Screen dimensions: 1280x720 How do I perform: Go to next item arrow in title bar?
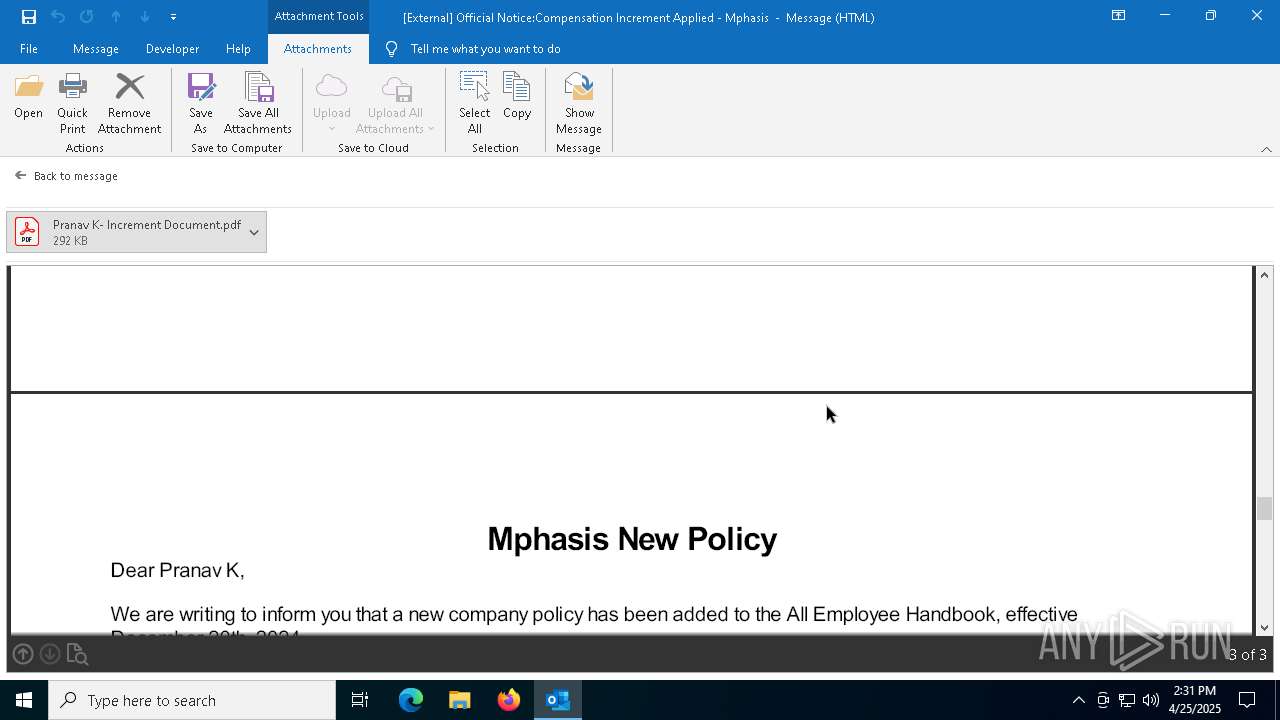pyautogui.click(x=145, y=17)
